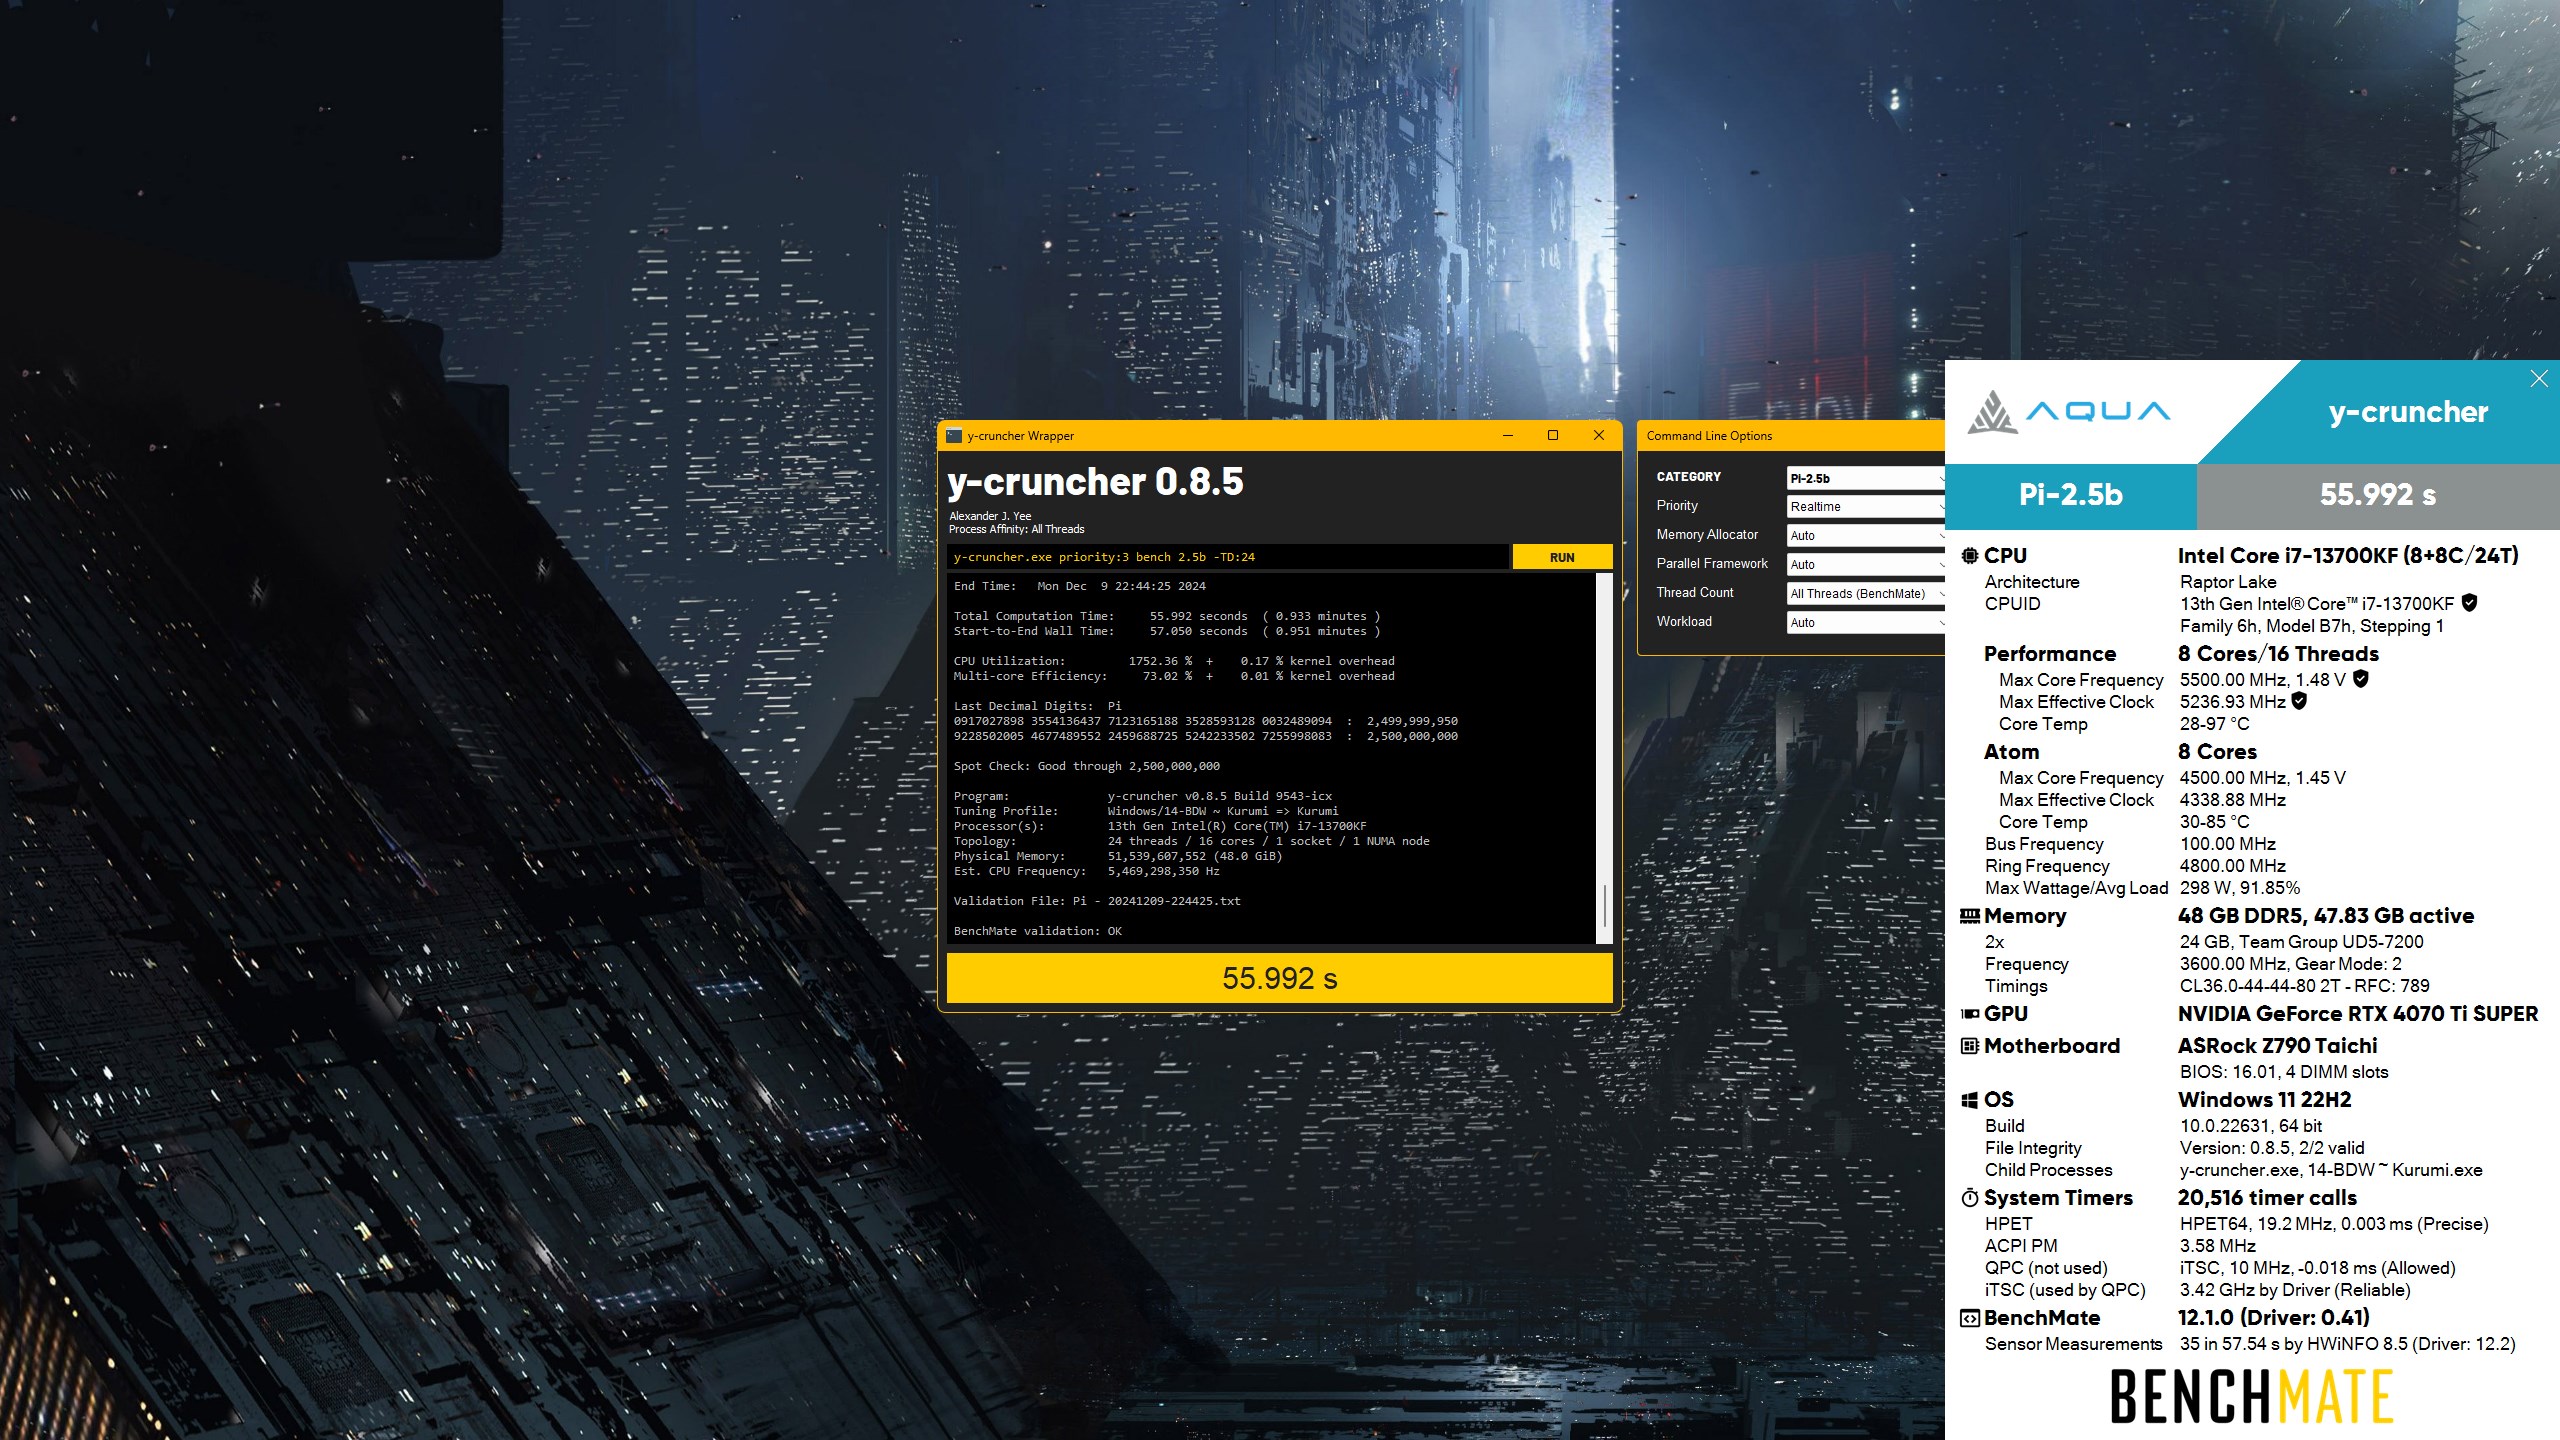
Task: Click the yellow RUN button
Action: pyautogui.click(x=1562, y=557)
